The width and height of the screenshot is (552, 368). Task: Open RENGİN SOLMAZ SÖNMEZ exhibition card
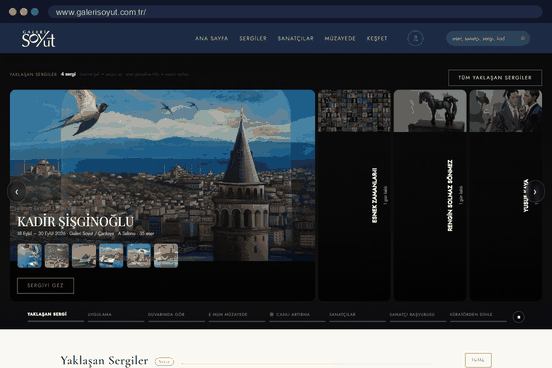click(430, 195)
